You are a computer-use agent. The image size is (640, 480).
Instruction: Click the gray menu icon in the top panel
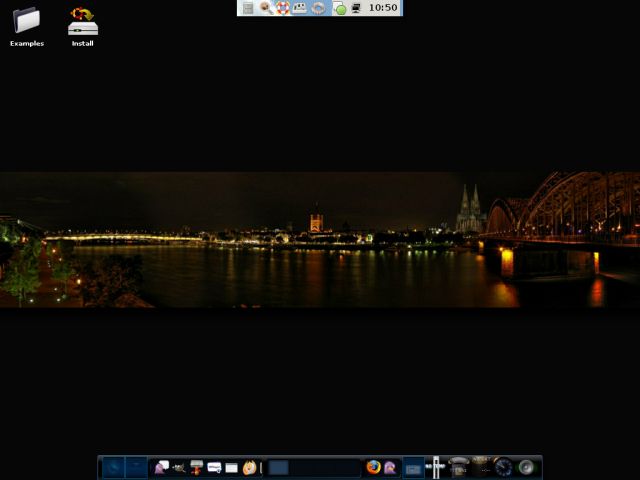pos(248,8)
